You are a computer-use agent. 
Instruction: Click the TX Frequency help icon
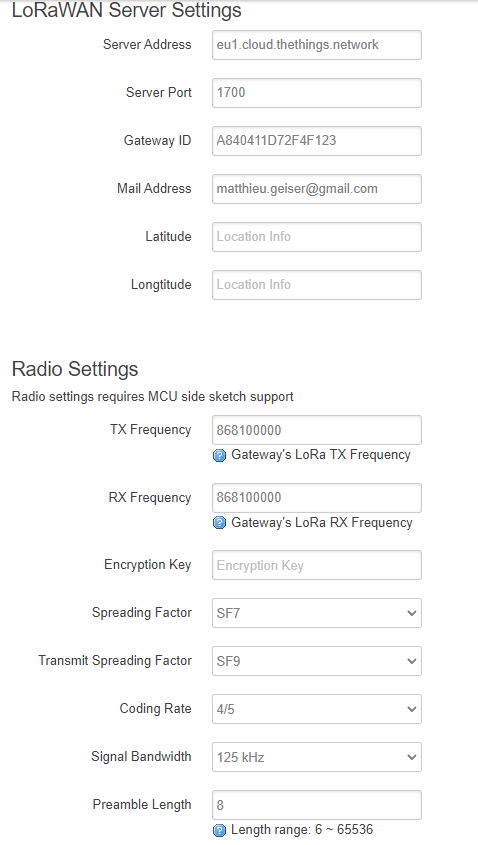pos(219,456)
